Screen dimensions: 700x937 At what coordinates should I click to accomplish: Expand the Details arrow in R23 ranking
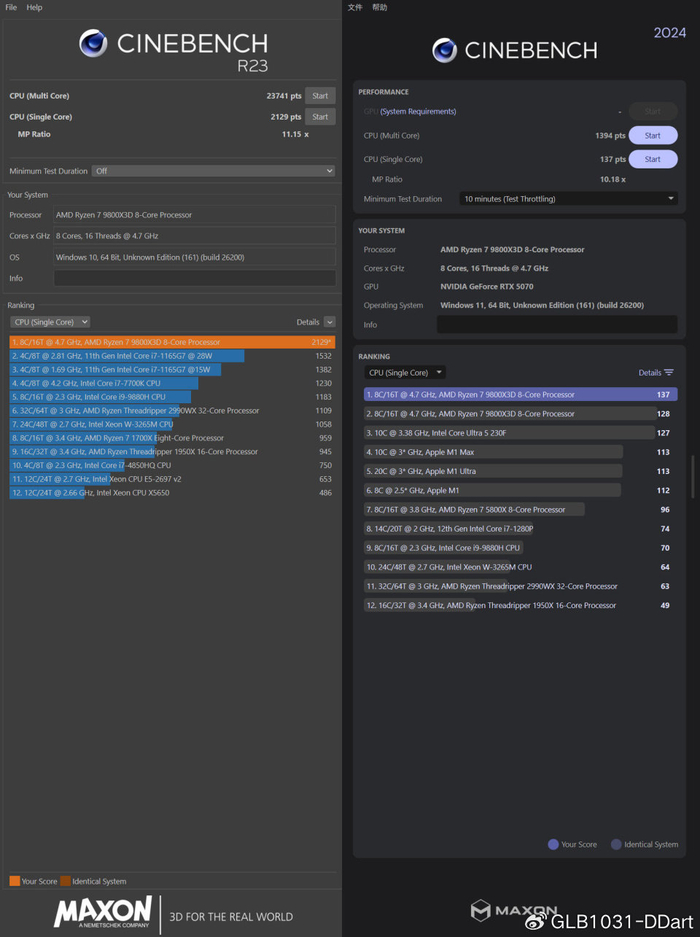329,322
